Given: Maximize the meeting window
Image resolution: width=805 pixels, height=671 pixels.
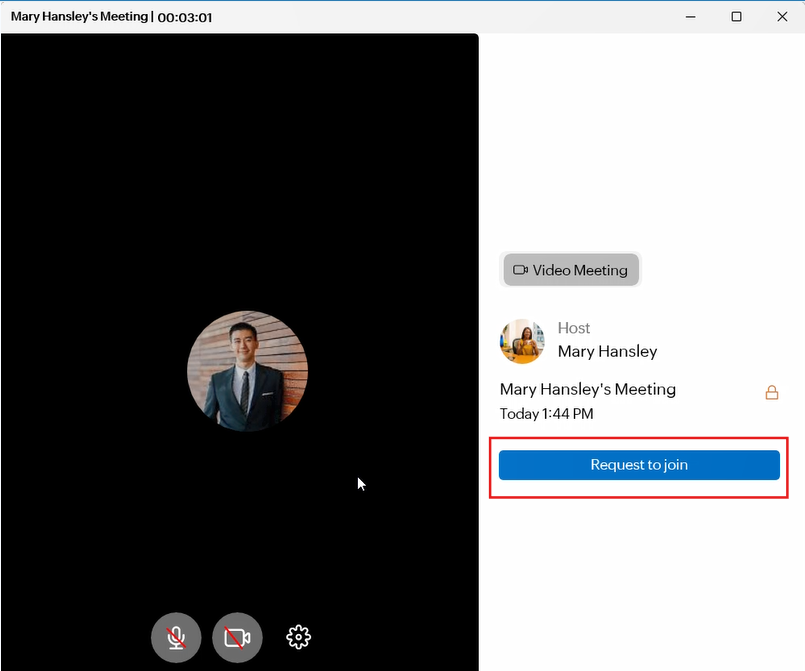Looking at the screenshot, I should click(736, 17).
